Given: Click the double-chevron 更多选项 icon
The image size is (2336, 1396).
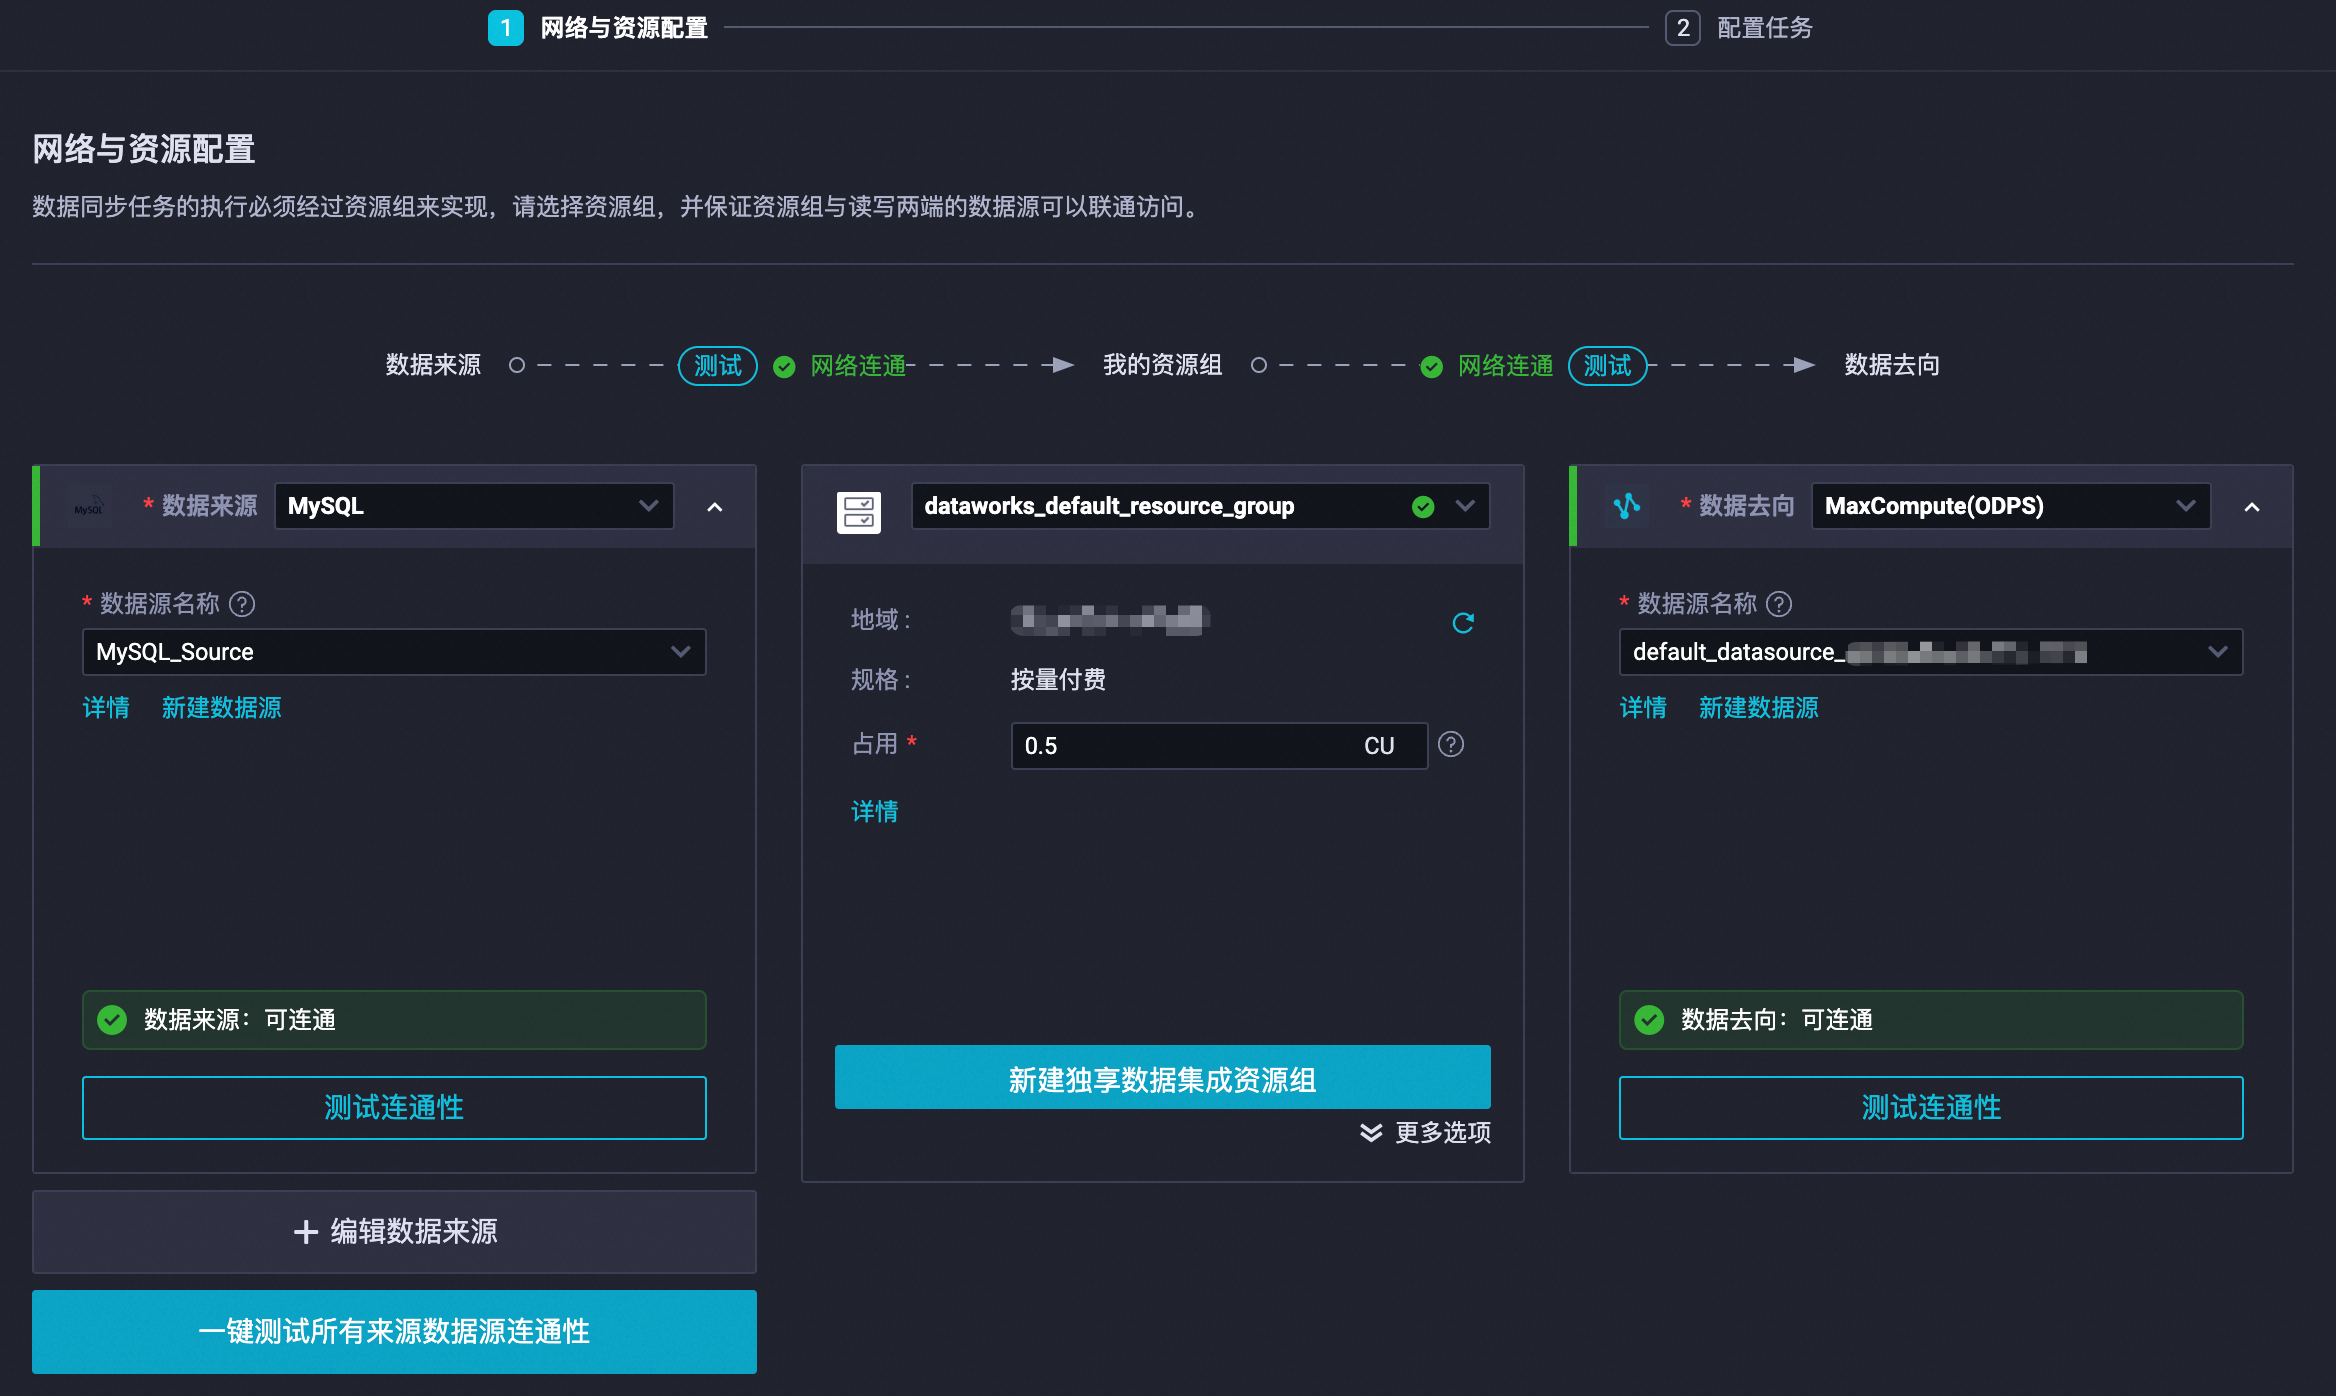Looking at the screenshot, I should pyautogui.click(x=1371, y=1132).
